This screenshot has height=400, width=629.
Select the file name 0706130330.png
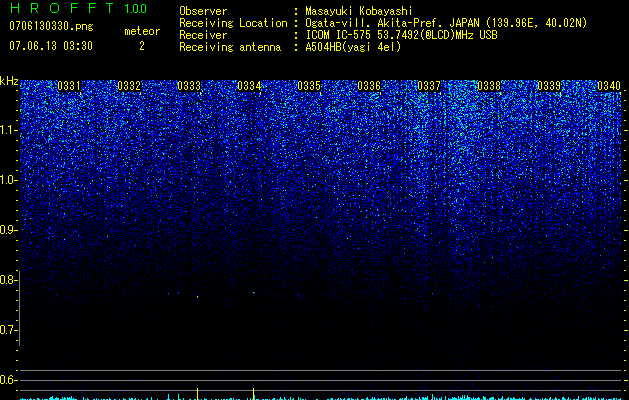[x=51, y=27]
